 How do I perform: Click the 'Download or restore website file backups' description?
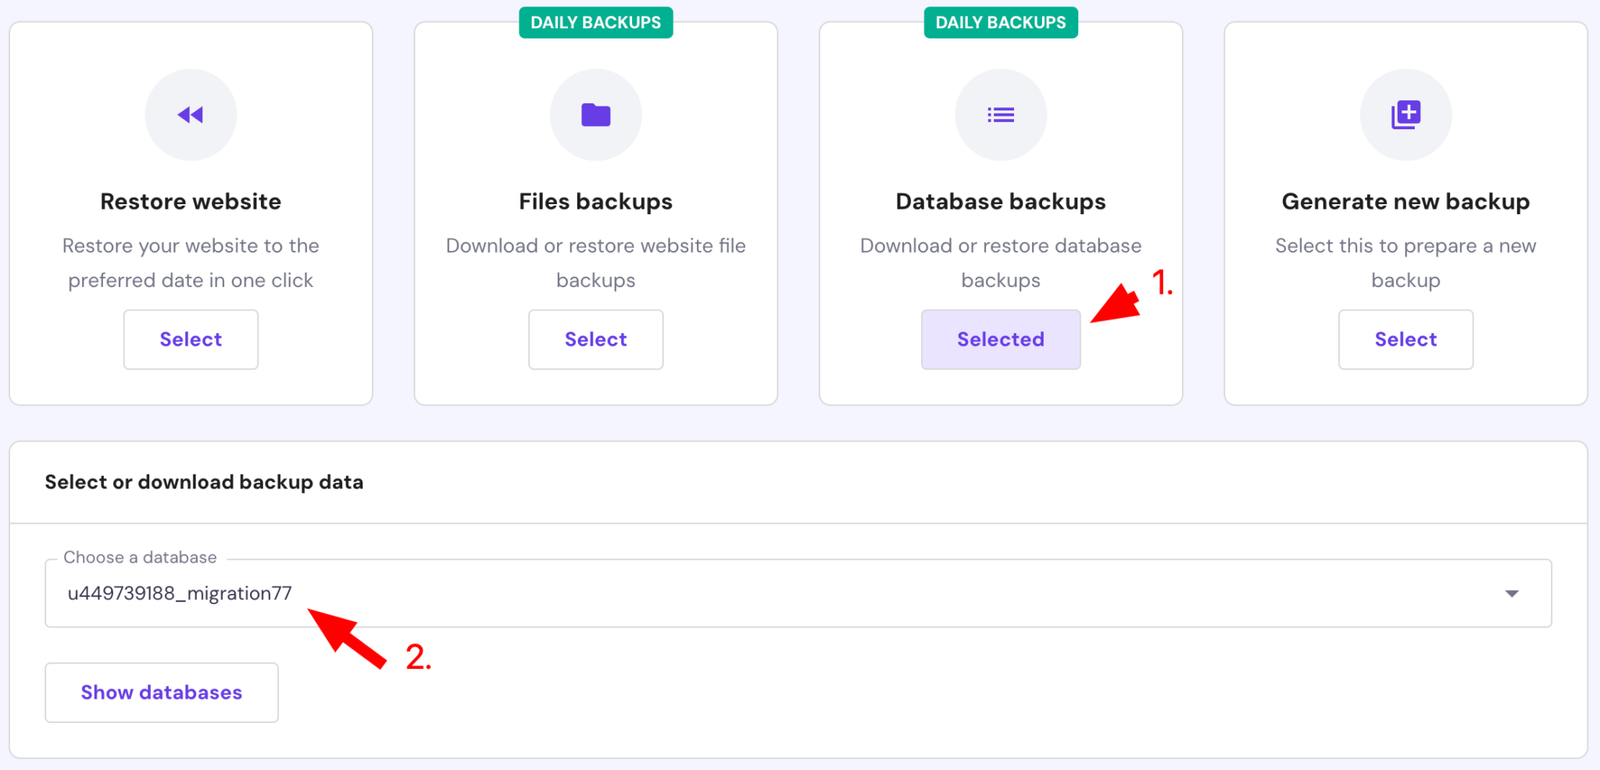[596, 262]
